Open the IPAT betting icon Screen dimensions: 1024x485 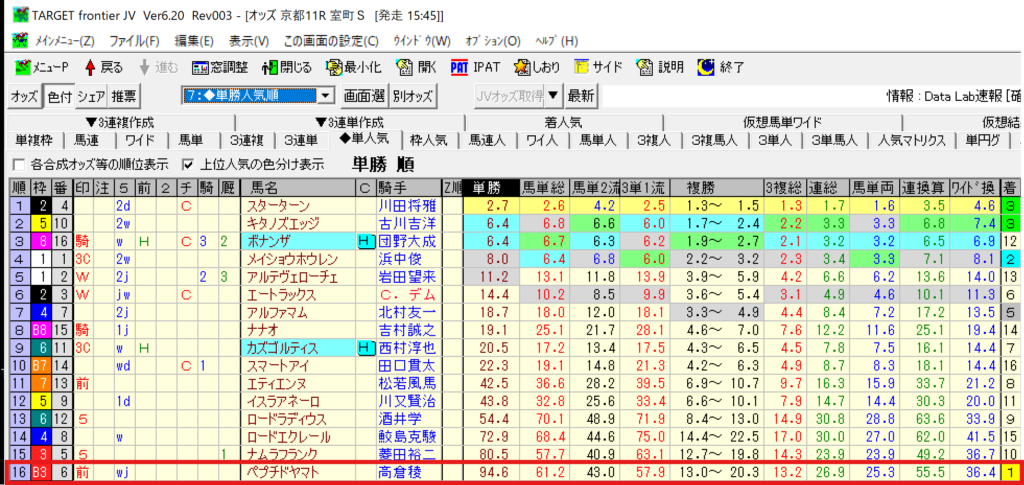pos(475,67)
